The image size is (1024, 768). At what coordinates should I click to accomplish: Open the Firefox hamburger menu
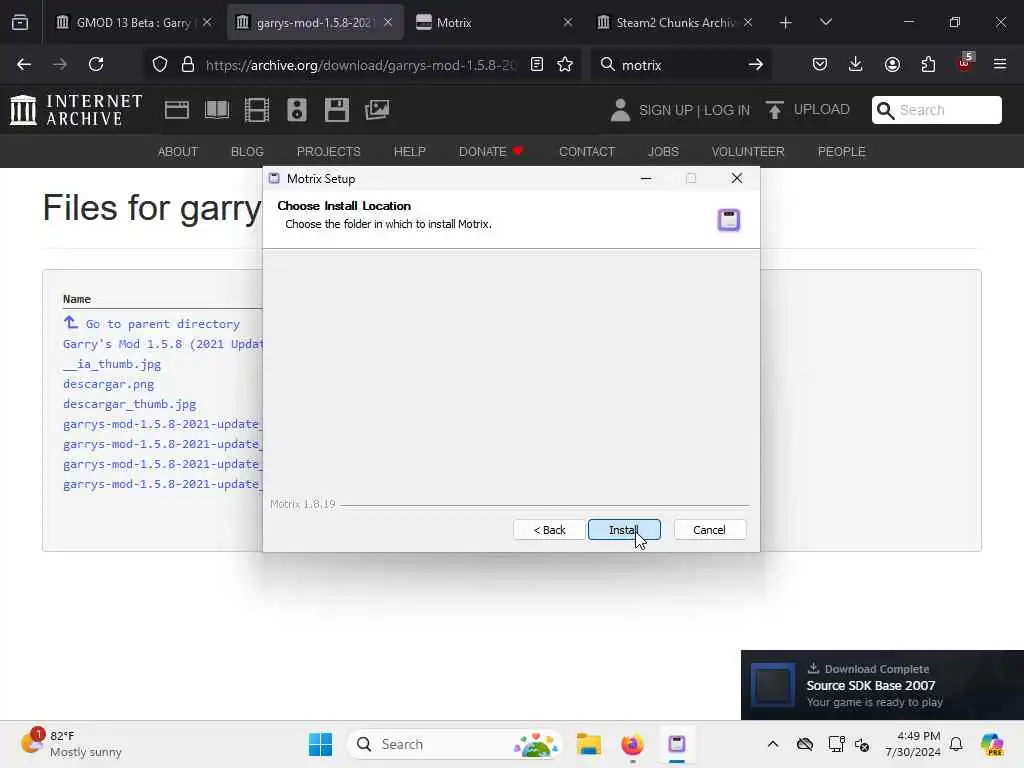pos(1000,64)
